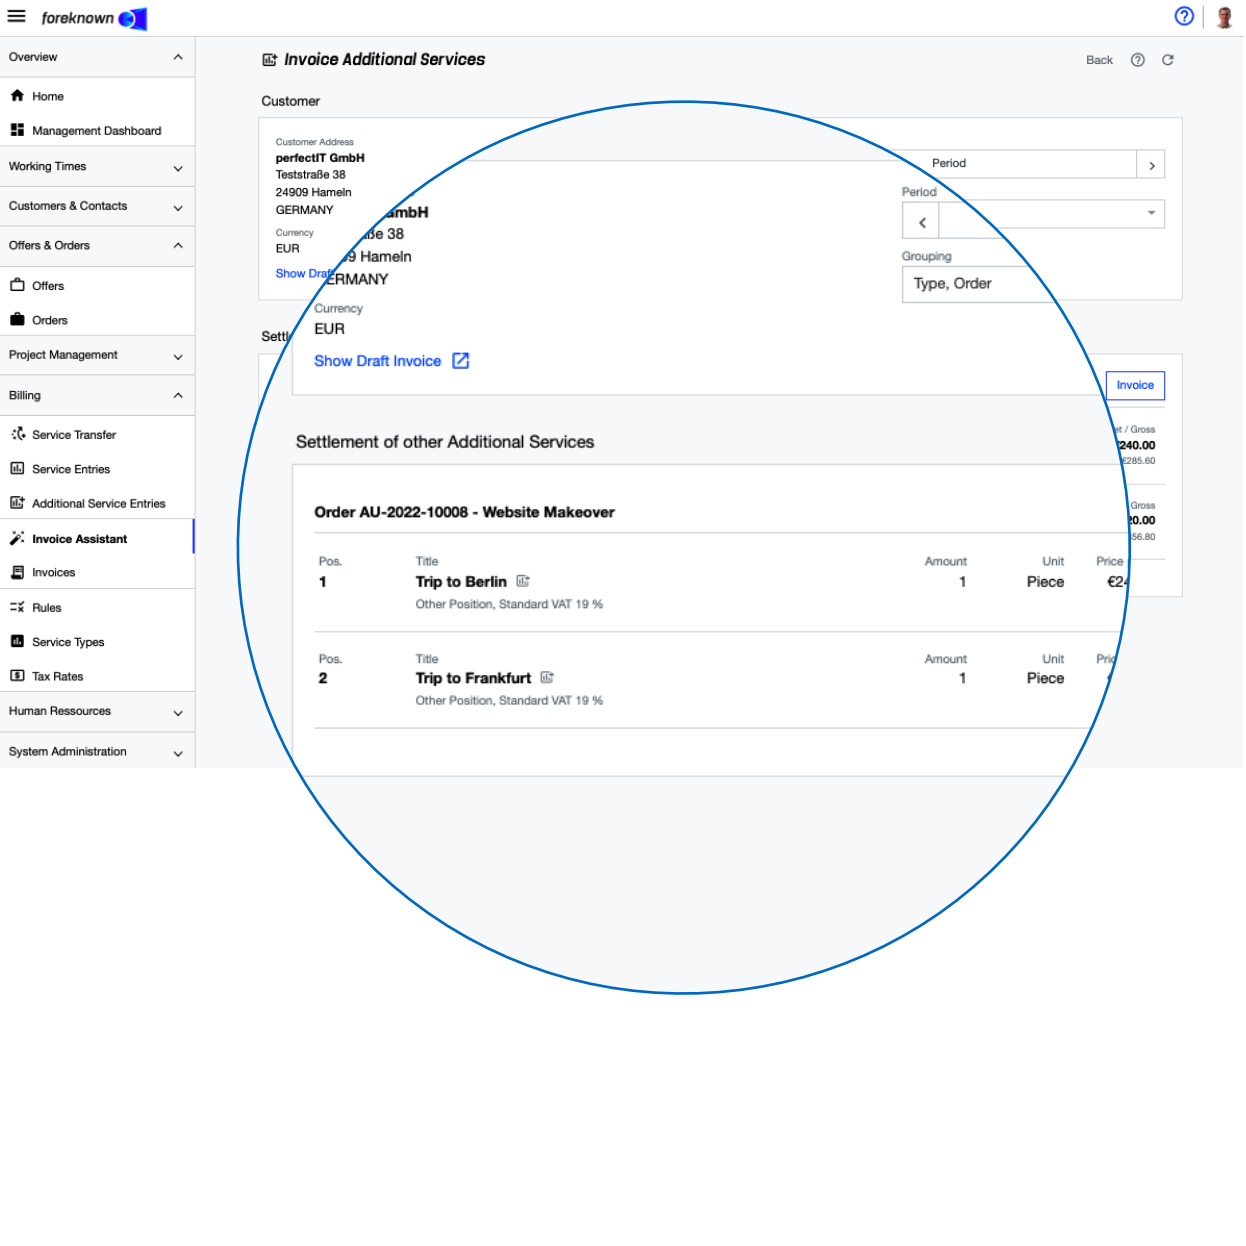Click the Additional Service Entries icon
Screen dimensions: 1246x1246
point(17,503)
